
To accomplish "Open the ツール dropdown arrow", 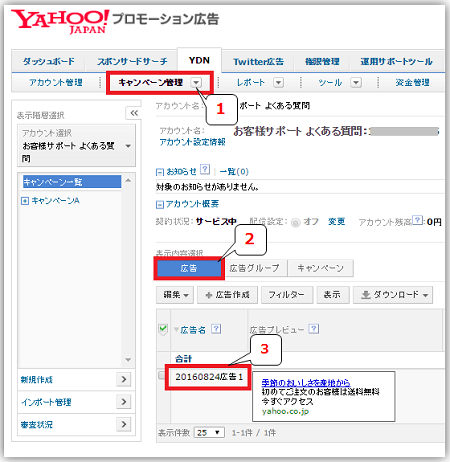I will pos(356,82).
